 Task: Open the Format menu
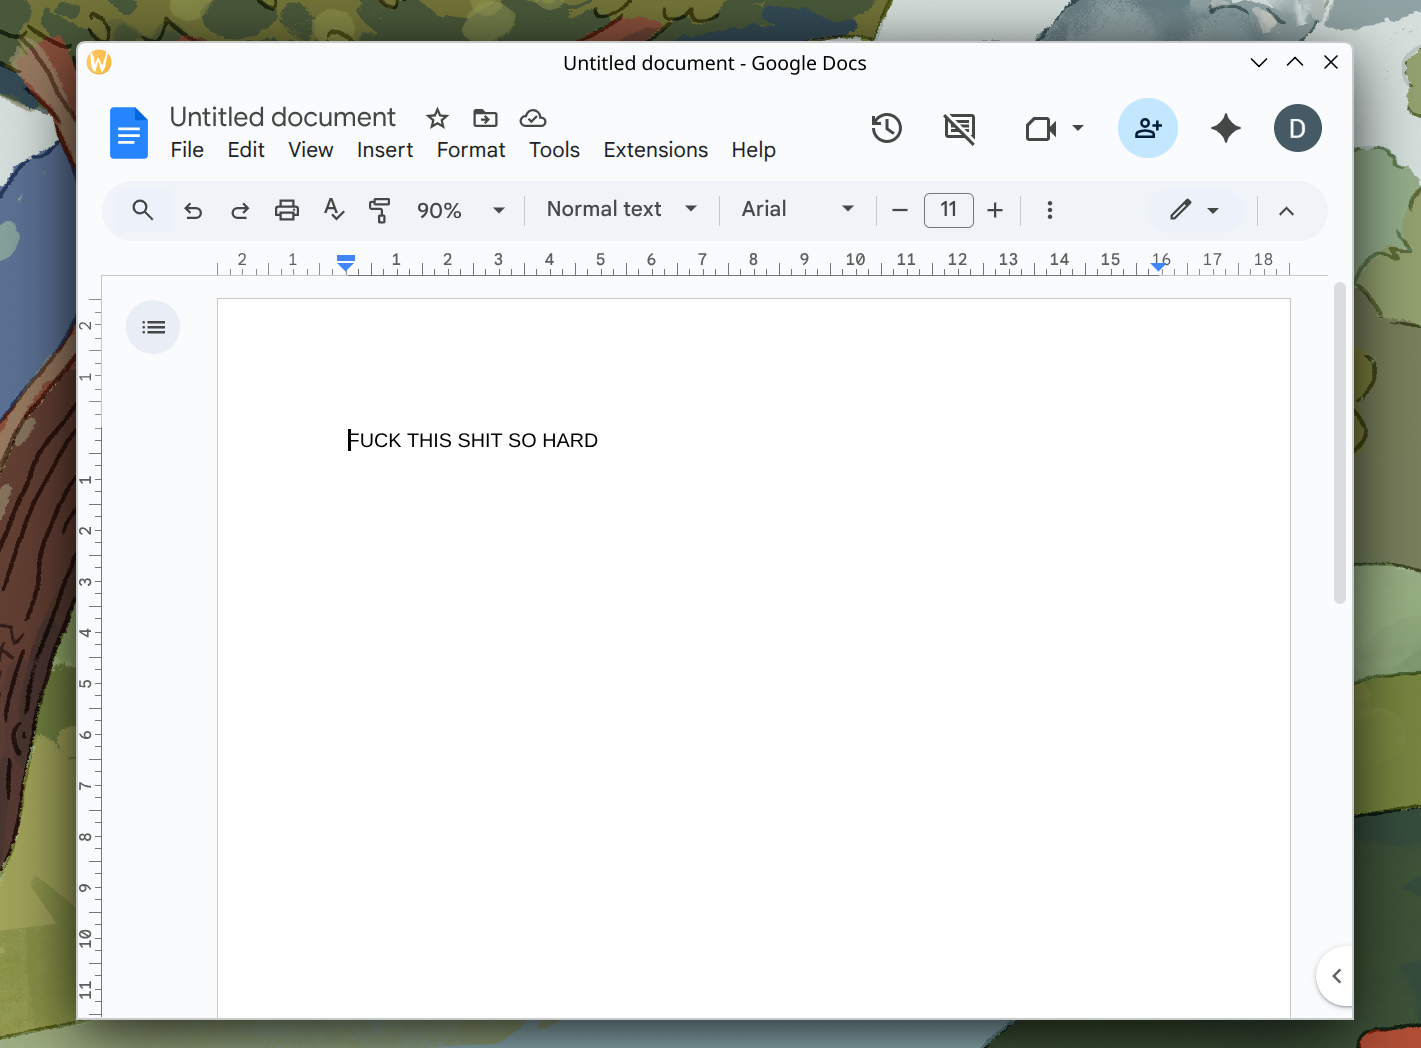tap(470, 150)
